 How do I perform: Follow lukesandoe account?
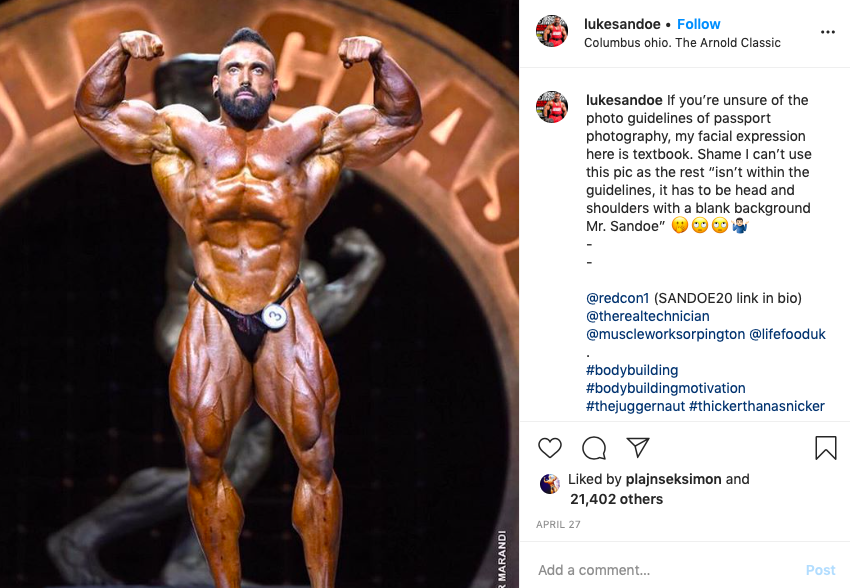tap(698, 24)
